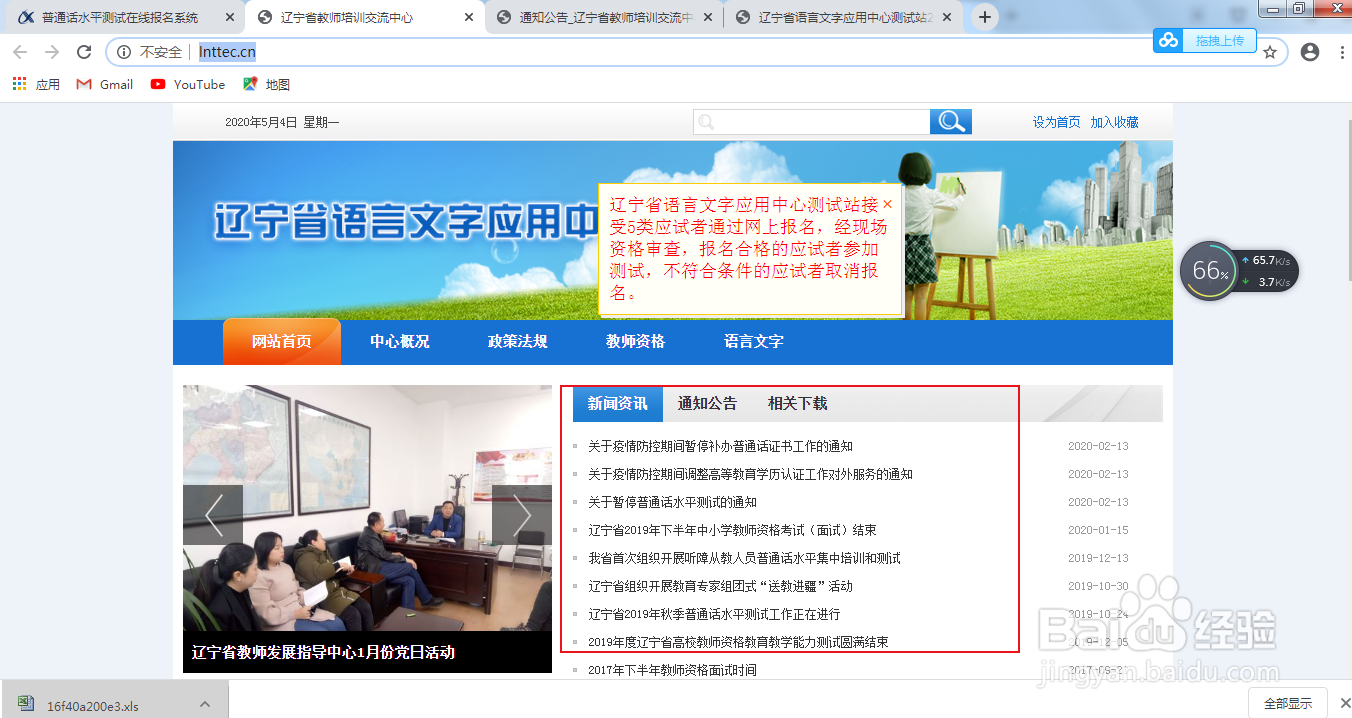Close the 辽宁省教师培训交流中心 tab
This screenshot has height=718, width=1352.
point(469,18)
